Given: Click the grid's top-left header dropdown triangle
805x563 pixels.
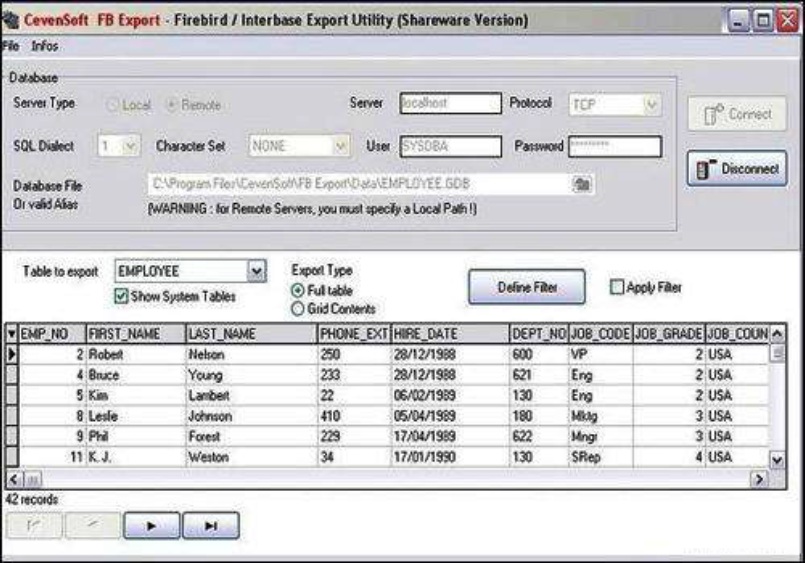Looking at the screenshot, I should (12, 334).
